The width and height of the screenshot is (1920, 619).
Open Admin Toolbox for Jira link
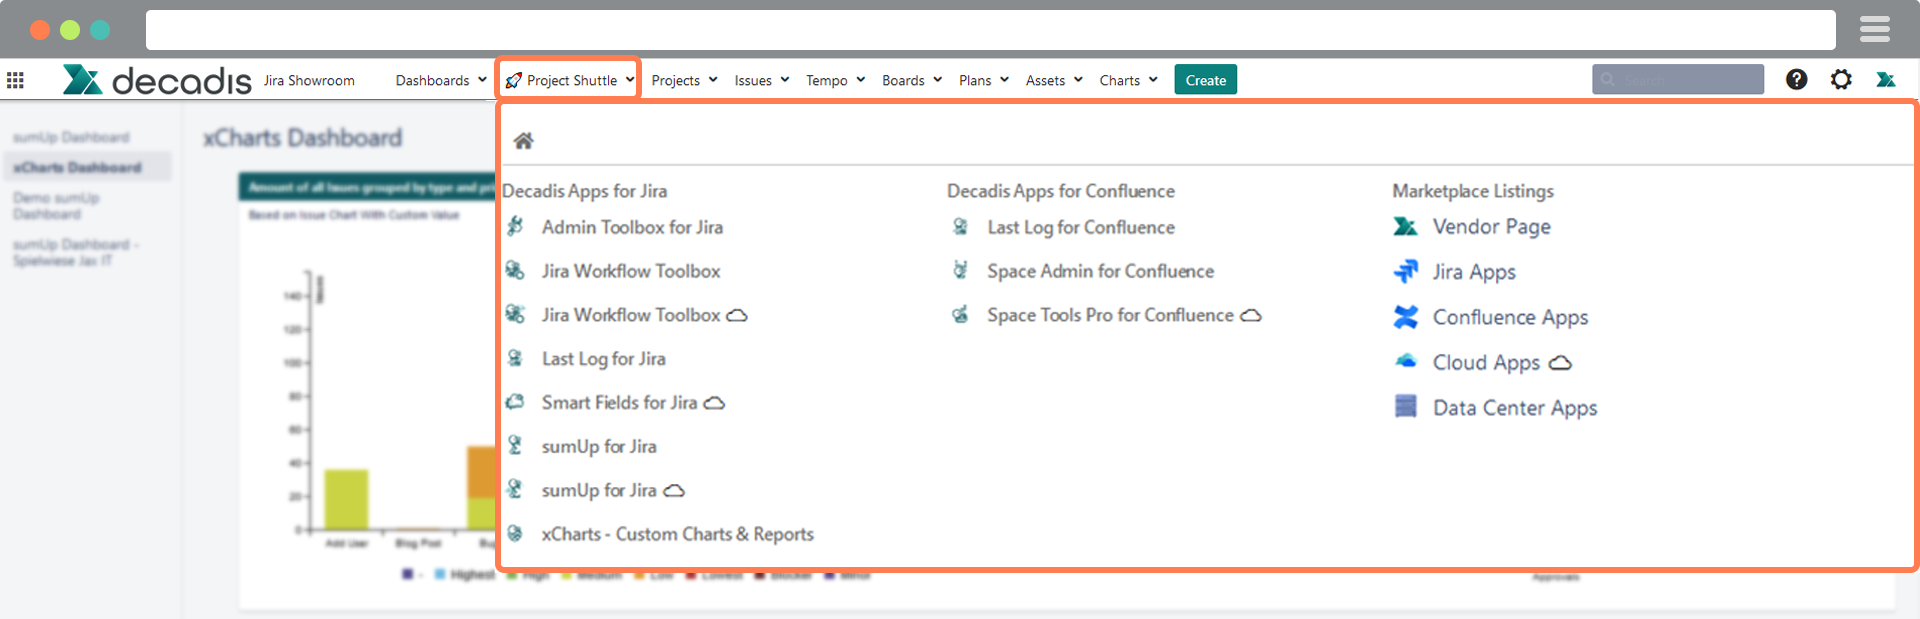(x=631, y=227)
